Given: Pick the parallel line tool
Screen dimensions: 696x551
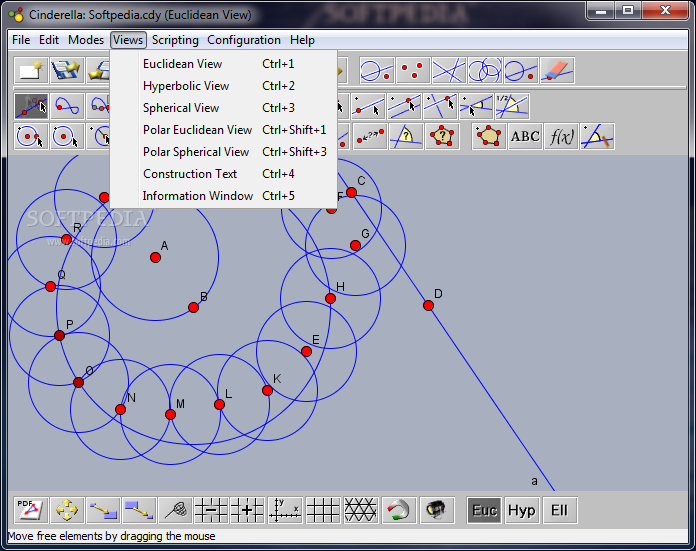Looking at the screenshot, I should 404,107.
